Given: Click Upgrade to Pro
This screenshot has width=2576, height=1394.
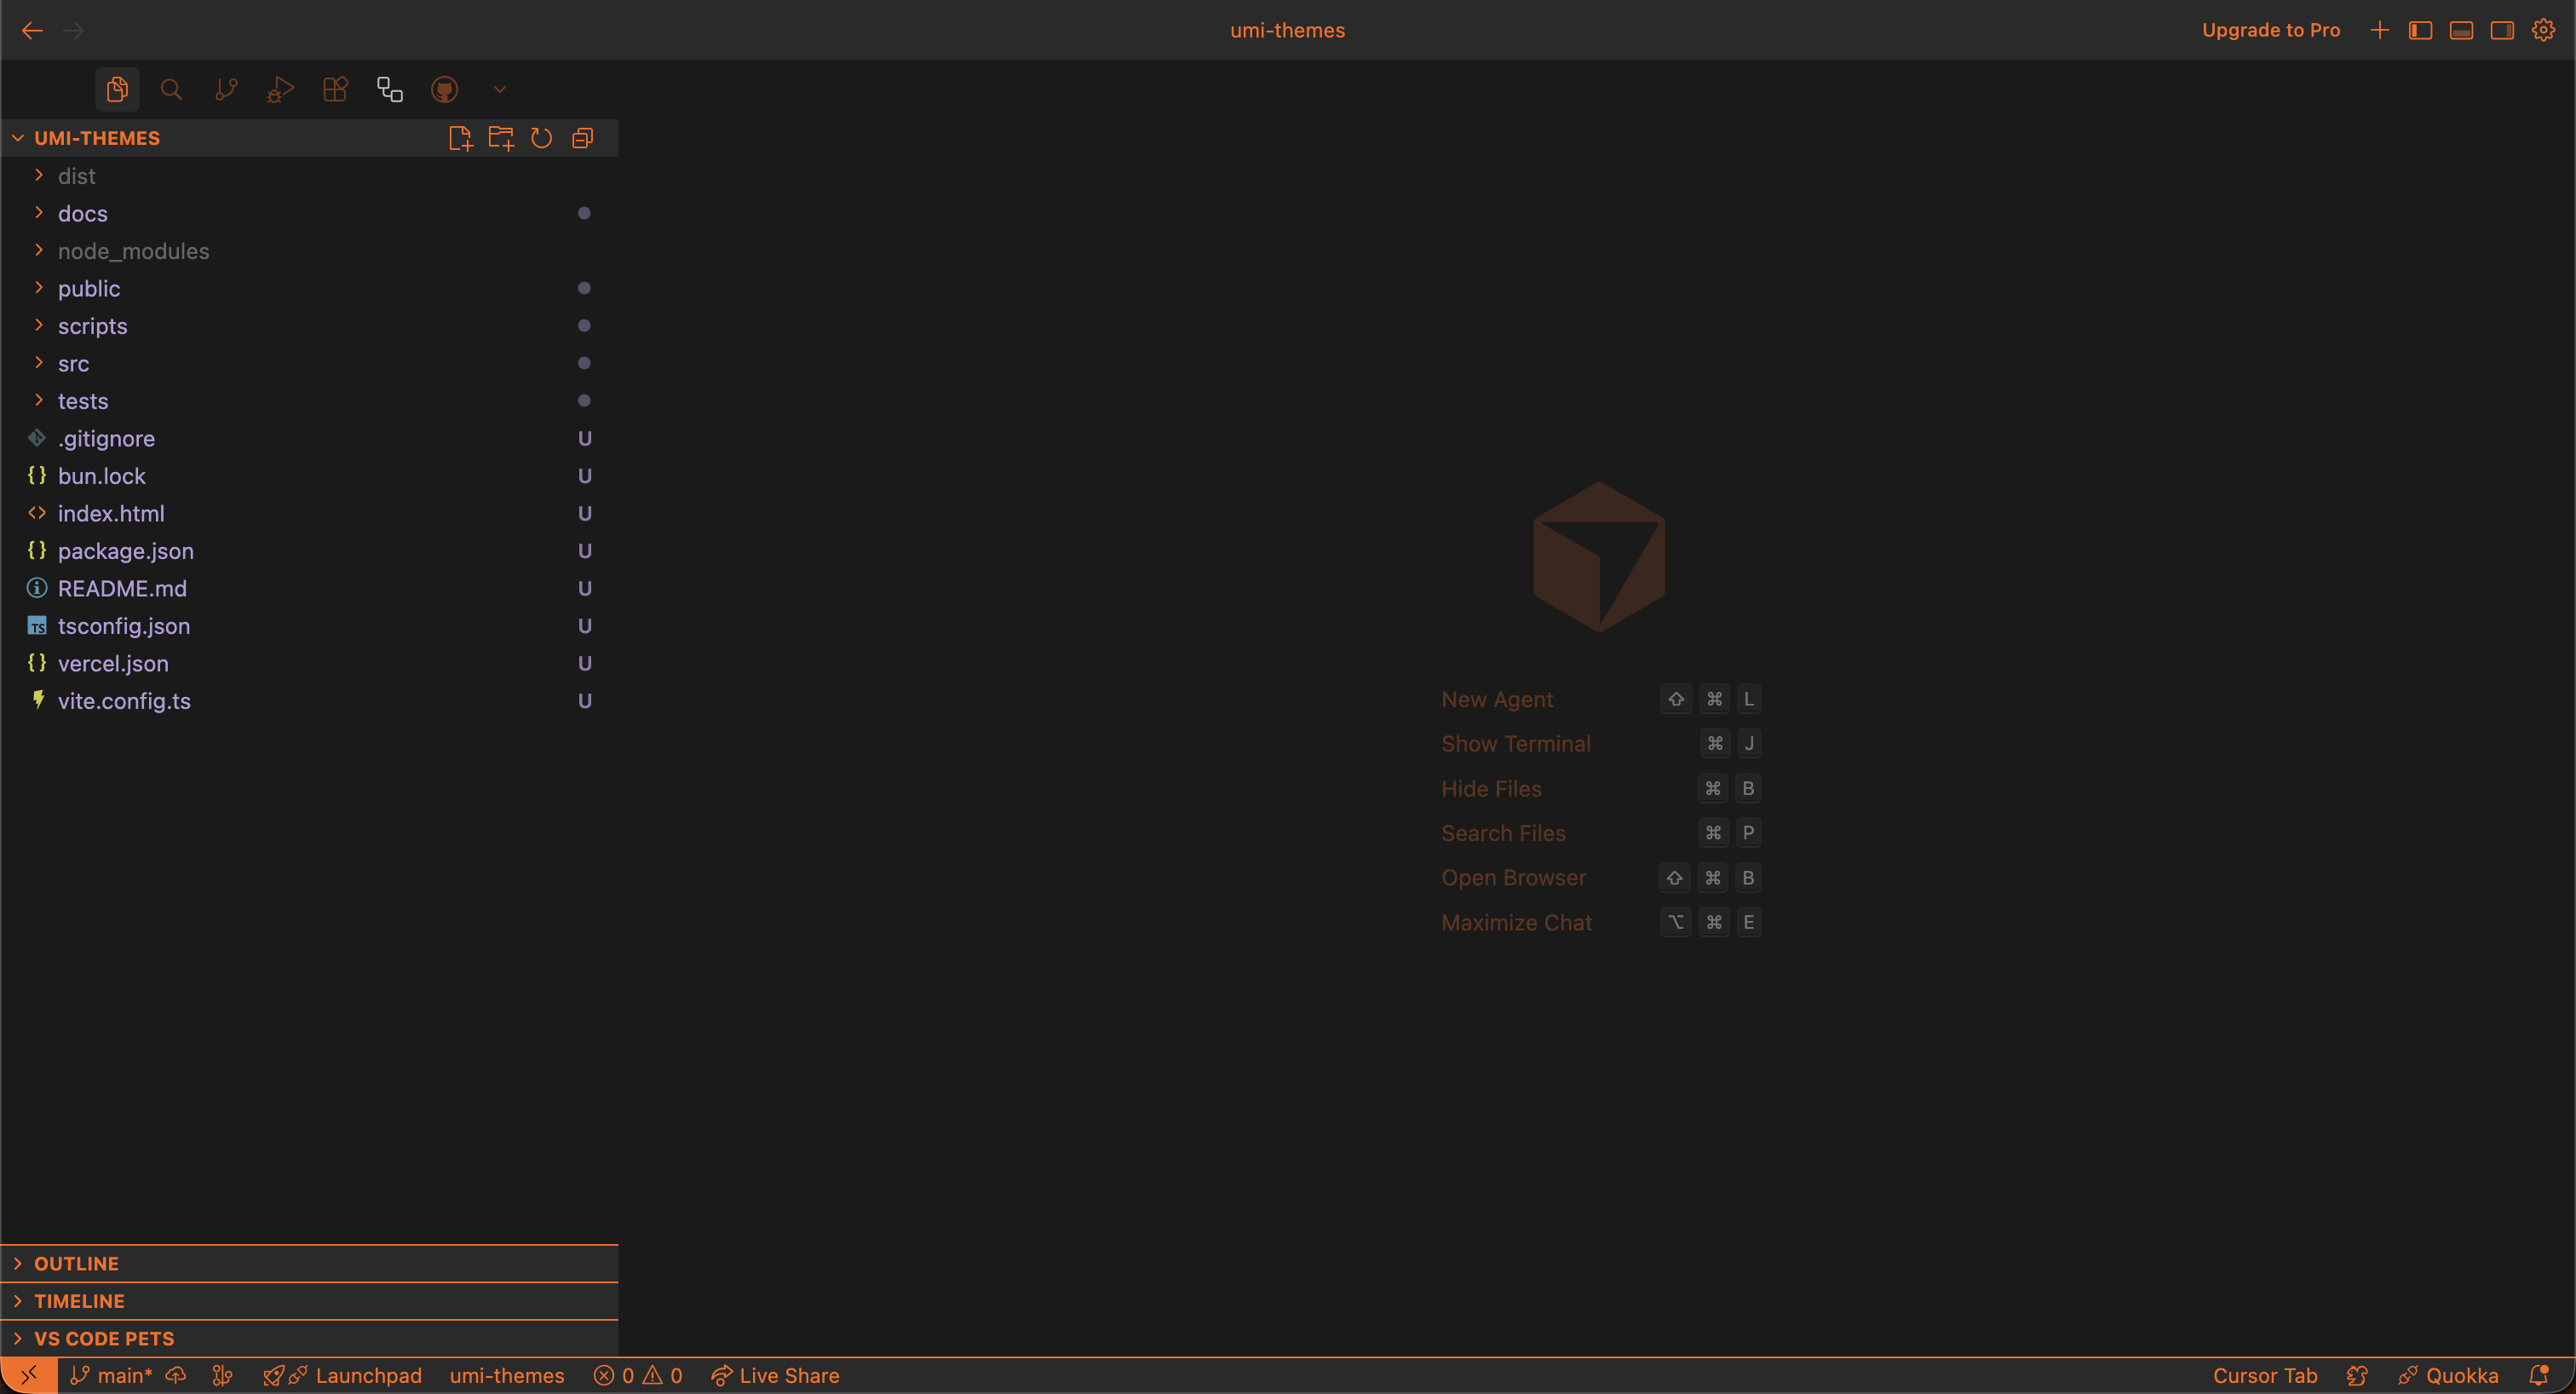Looking at the screenshot, I should (2271, 30).
